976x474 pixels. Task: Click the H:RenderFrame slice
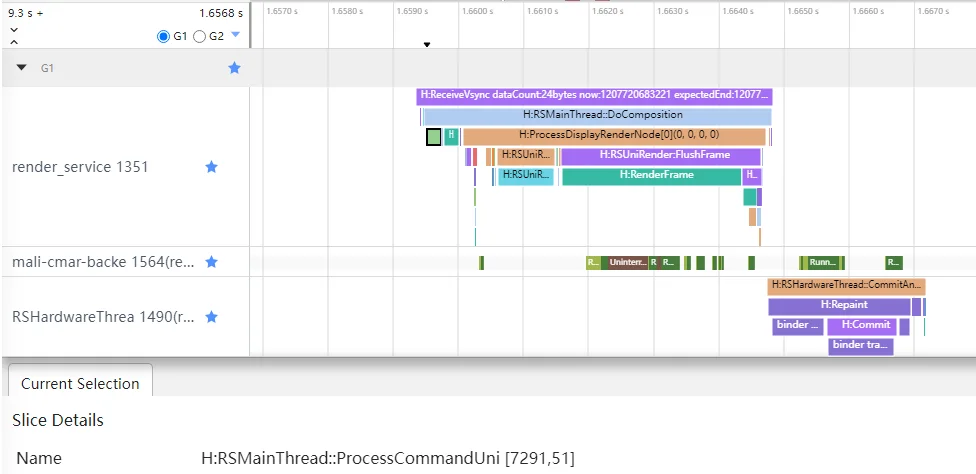(652, 177)
